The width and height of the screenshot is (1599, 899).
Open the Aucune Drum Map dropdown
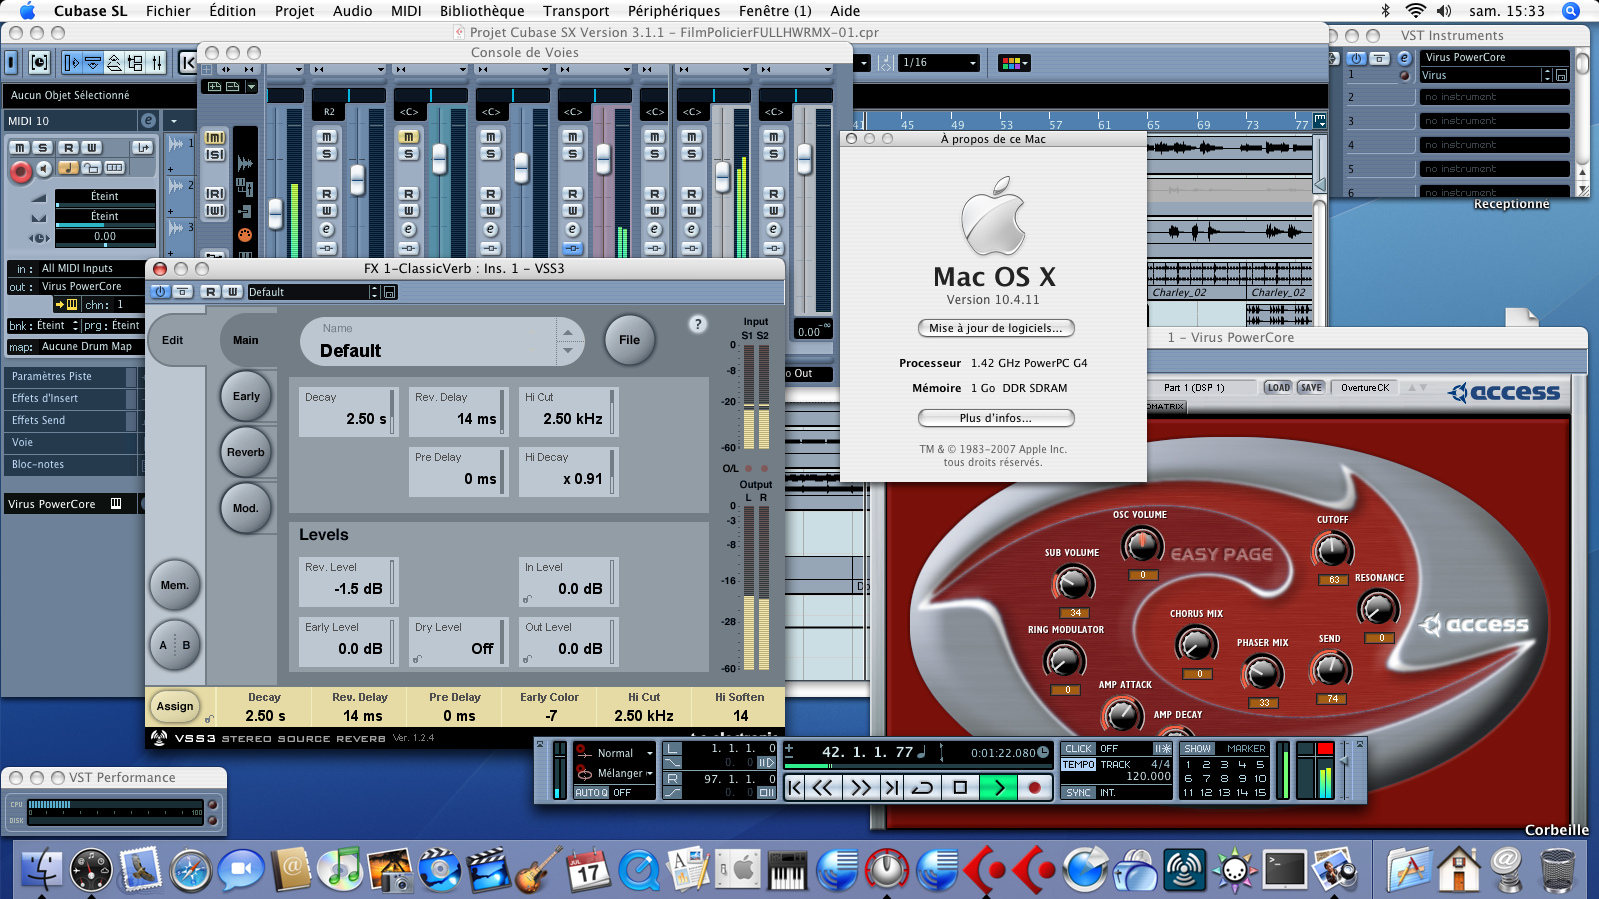point(90,347)
